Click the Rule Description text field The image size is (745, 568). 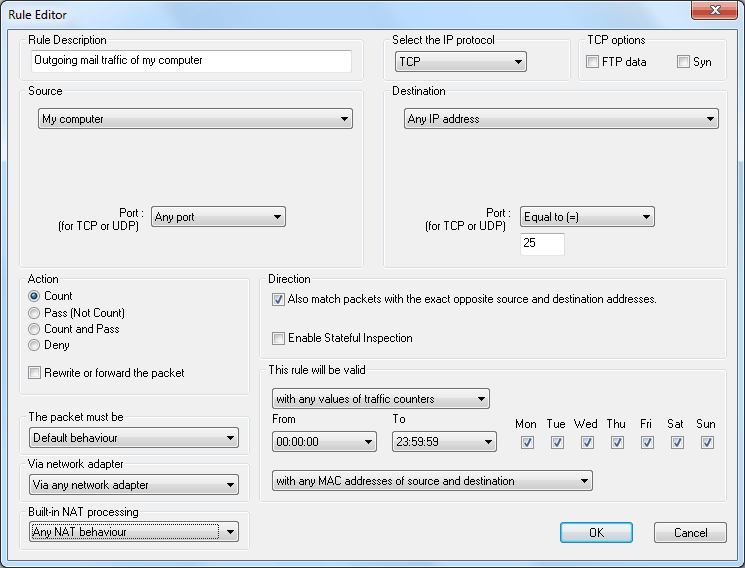pos(191,61)
